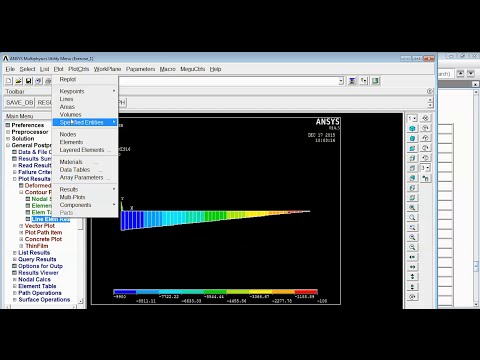480x360 pixels.
Task: Select the Front View icon
Action: [x=412, y=148]
